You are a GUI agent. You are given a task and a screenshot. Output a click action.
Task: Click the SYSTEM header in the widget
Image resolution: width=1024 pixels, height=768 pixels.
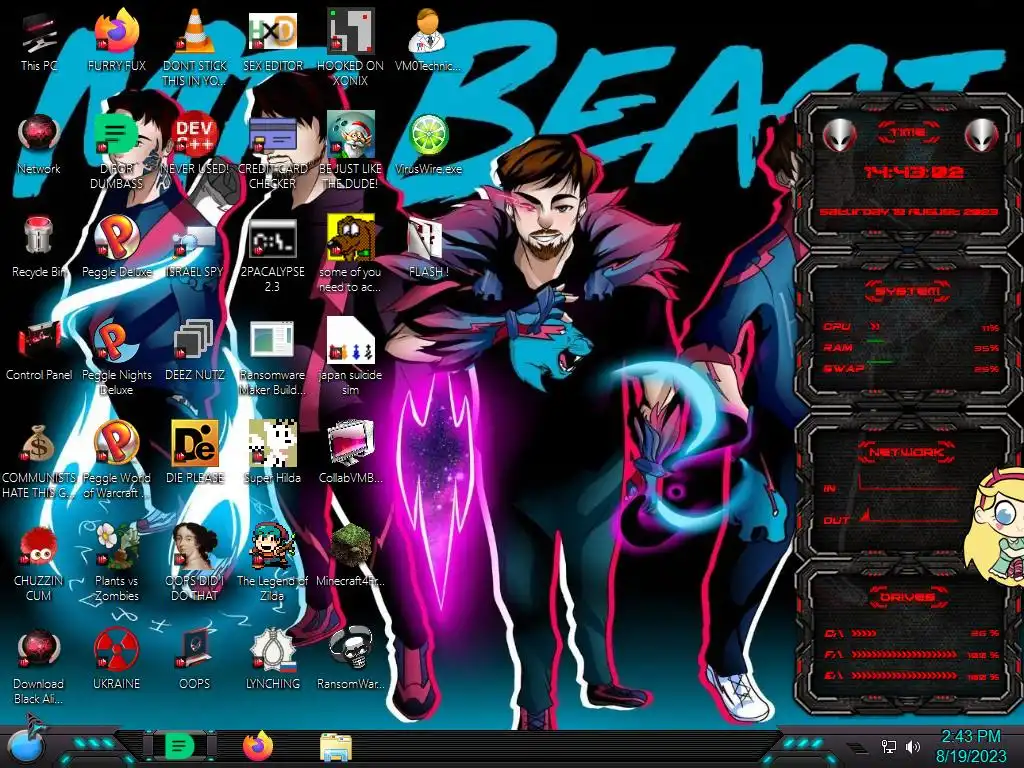coord(907,291)
